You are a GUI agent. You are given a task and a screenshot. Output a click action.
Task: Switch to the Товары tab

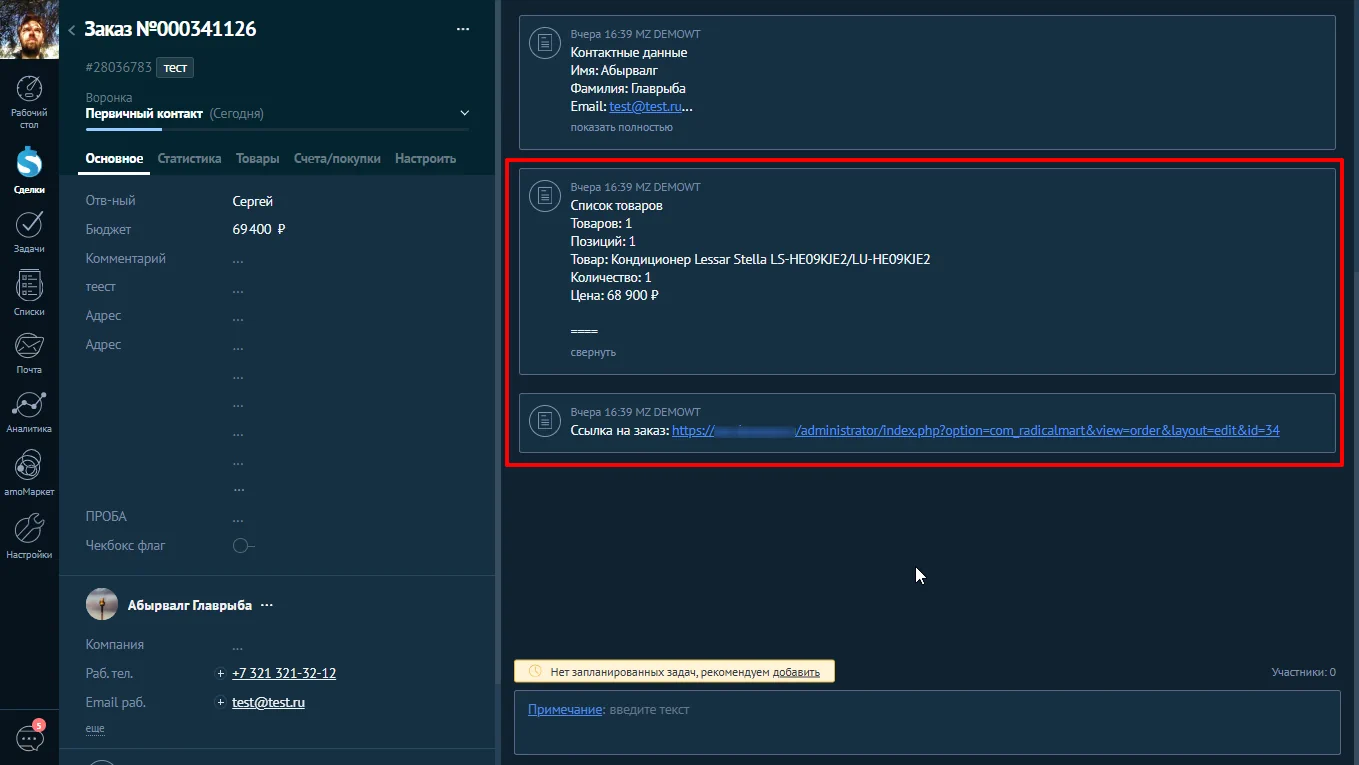click(257, 158)
